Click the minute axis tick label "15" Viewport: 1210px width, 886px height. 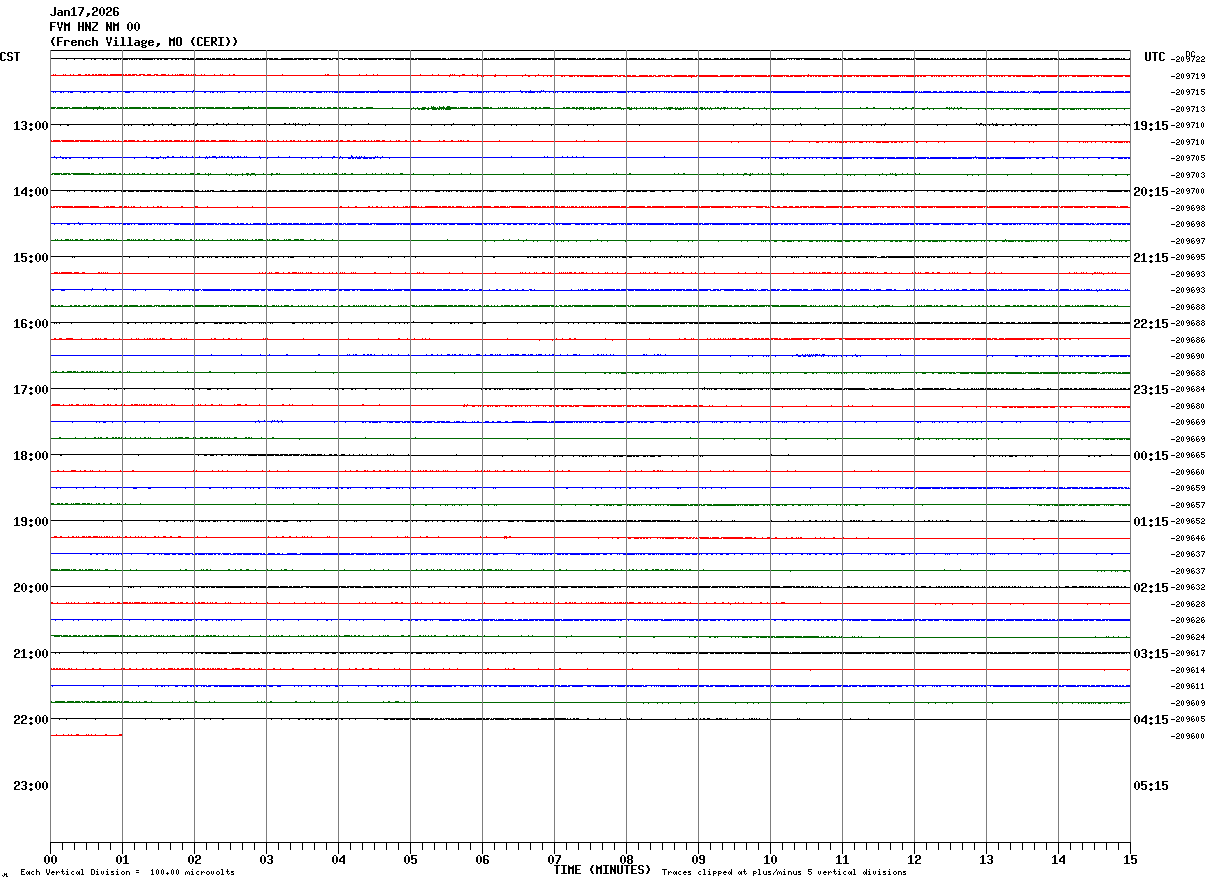pos(1130,859)
